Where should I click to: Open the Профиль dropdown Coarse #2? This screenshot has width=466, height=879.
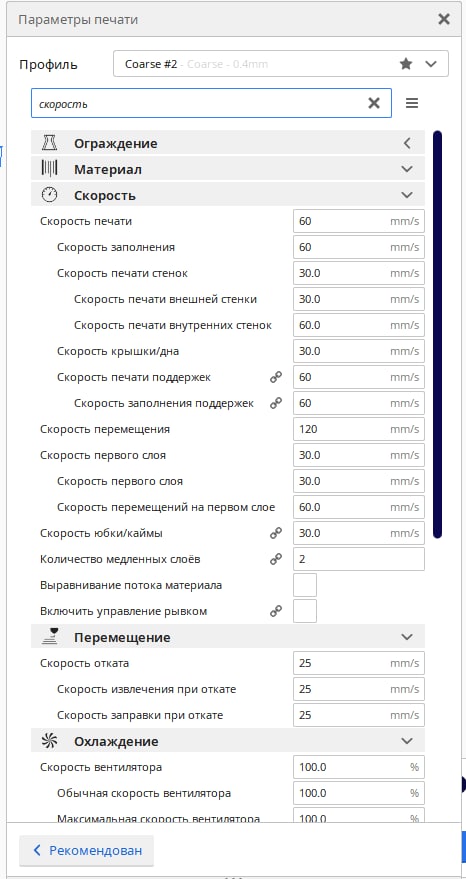click(x=280, y=64)
